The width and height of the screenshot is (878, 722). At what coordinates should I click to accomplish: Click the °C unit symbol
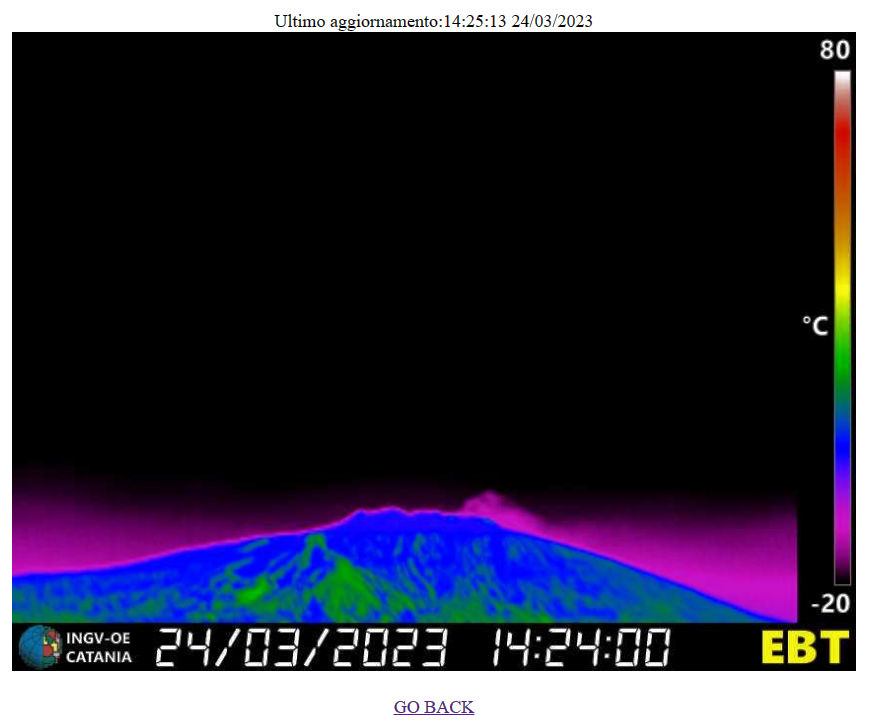point(815,325)
